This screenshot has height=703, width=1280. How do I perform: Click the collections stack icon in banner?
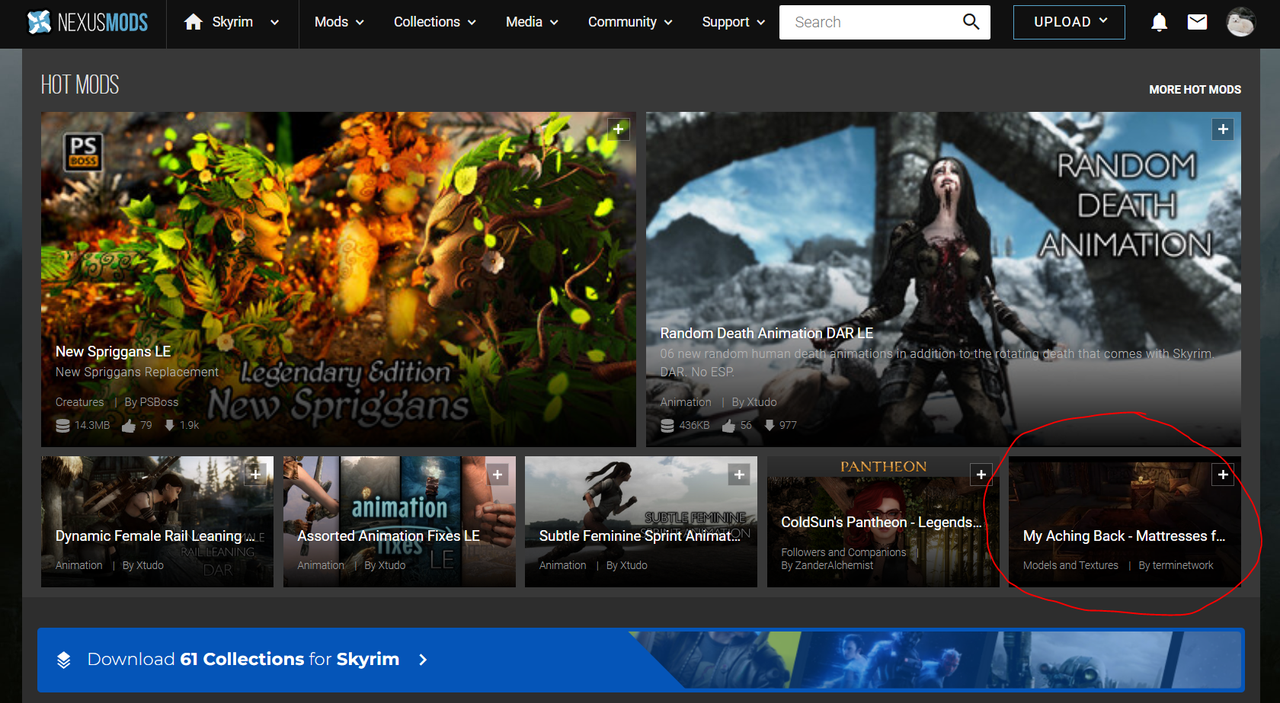click(64, 660)
